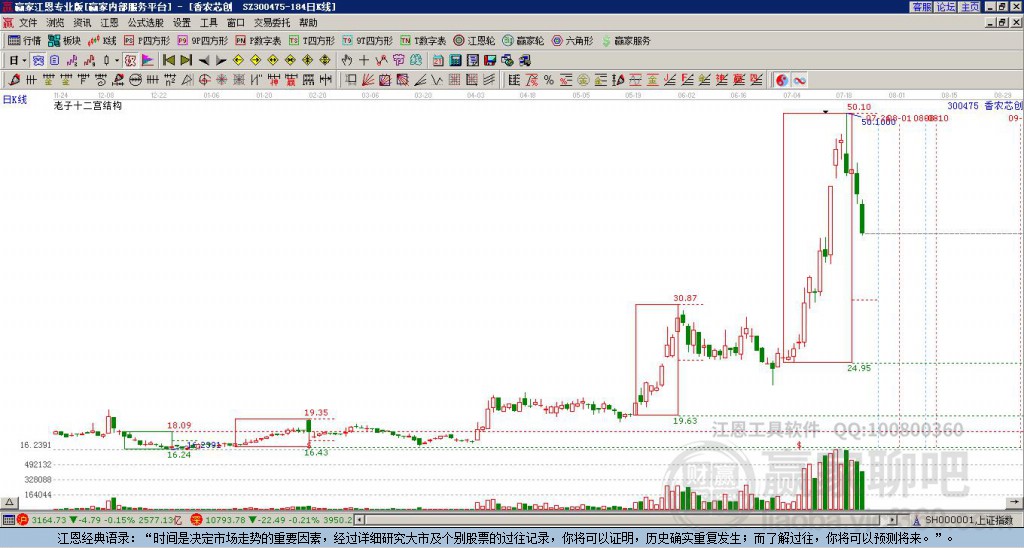The width and height of the screenshot is (1024, 548).
Task: Select the percent % retracement tool
Action: click(549, 80)
